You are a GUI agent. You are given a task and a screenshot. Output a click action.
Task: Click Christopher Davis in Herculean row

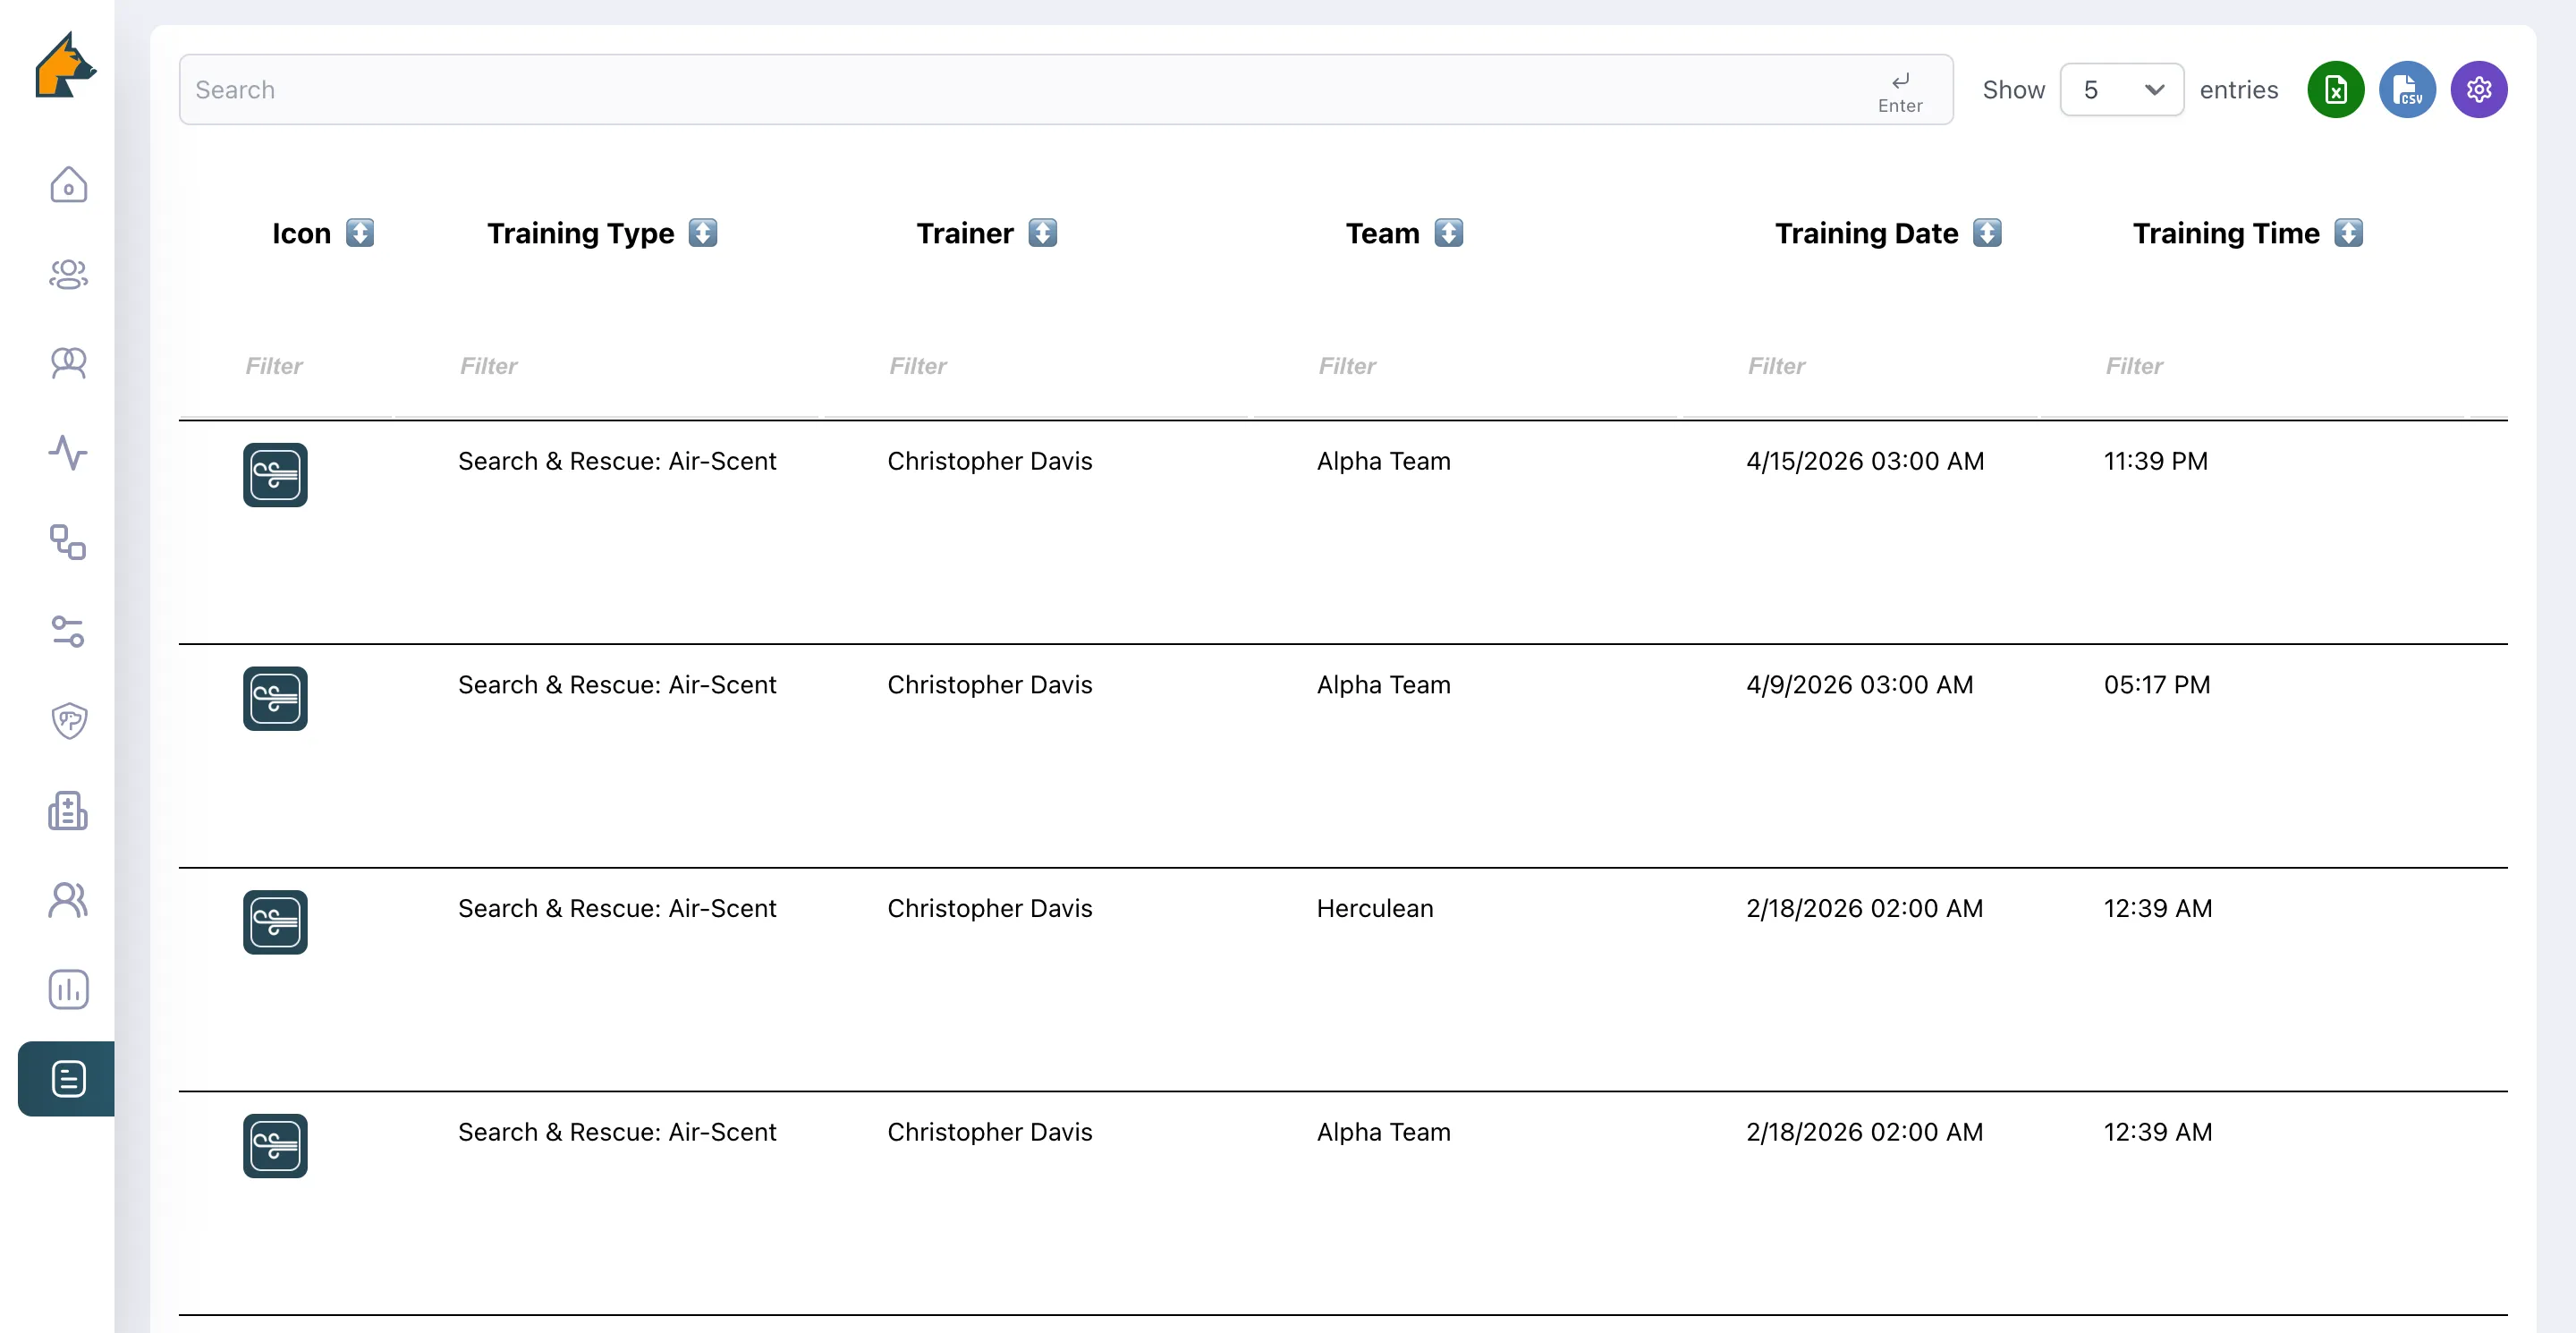990,908
